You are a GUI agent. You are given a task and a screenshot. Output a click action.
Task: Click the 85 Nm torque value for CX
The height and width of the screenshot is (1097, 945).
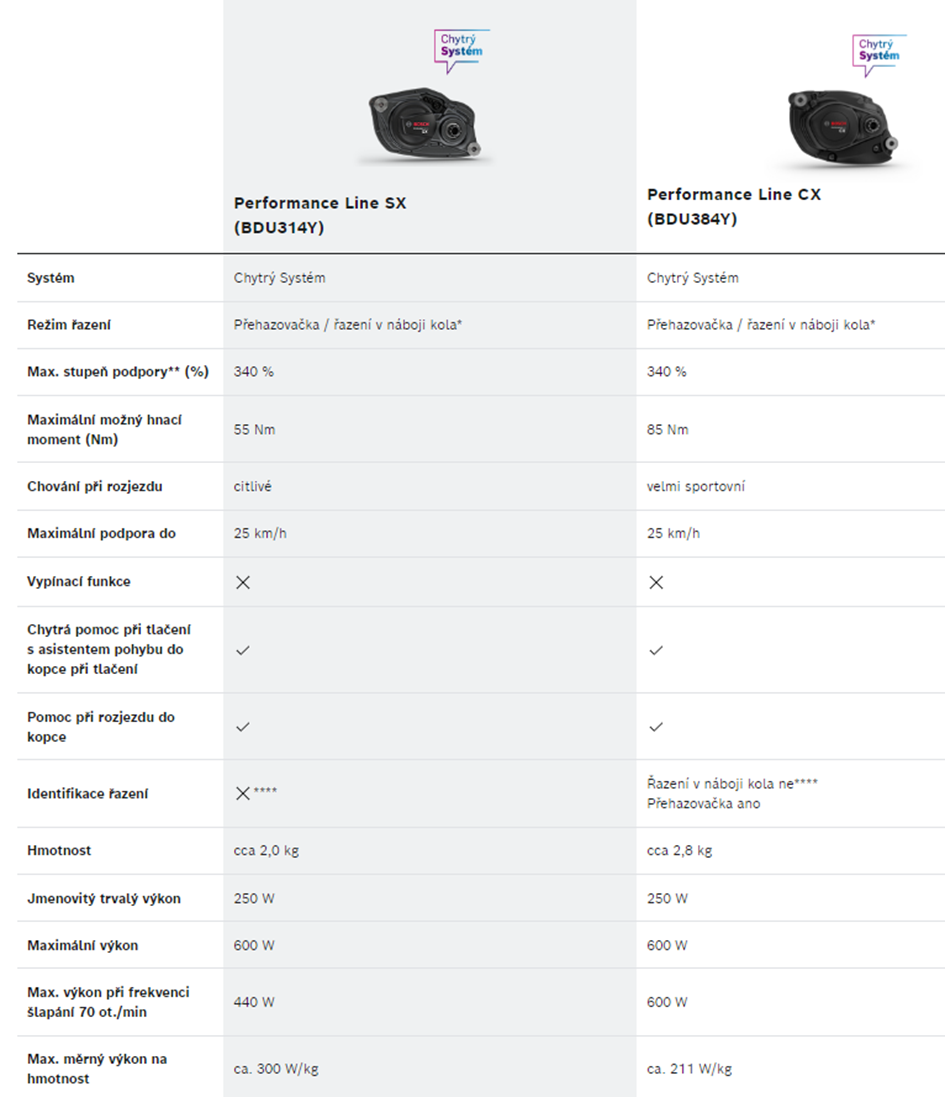click(x=667, y=430)
